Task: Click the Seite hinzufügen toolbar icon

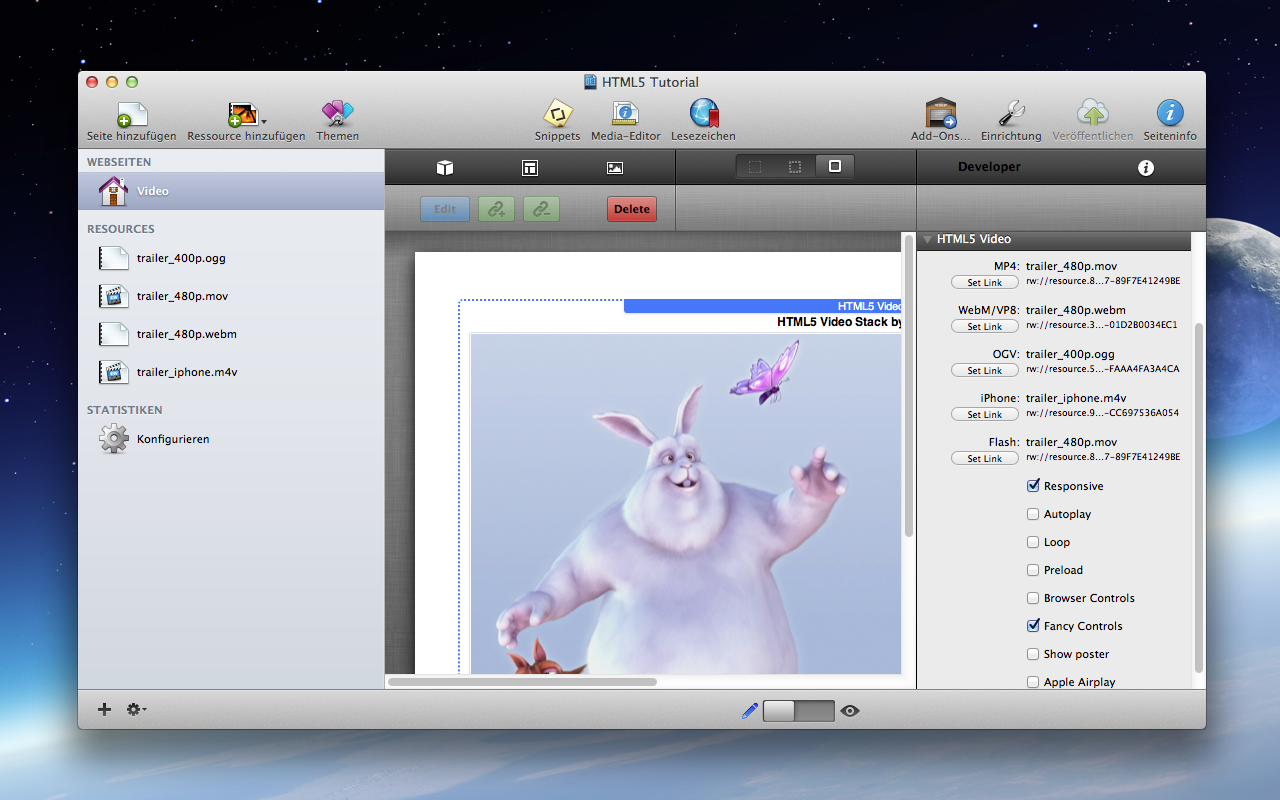Action: pos(132,114)
